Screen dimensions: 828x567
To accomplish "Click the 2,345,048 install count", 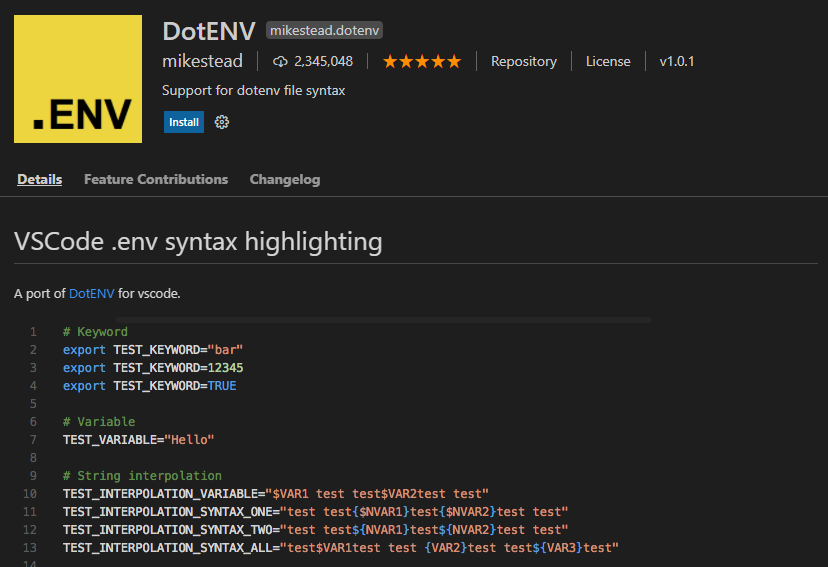I will [323, 61].
